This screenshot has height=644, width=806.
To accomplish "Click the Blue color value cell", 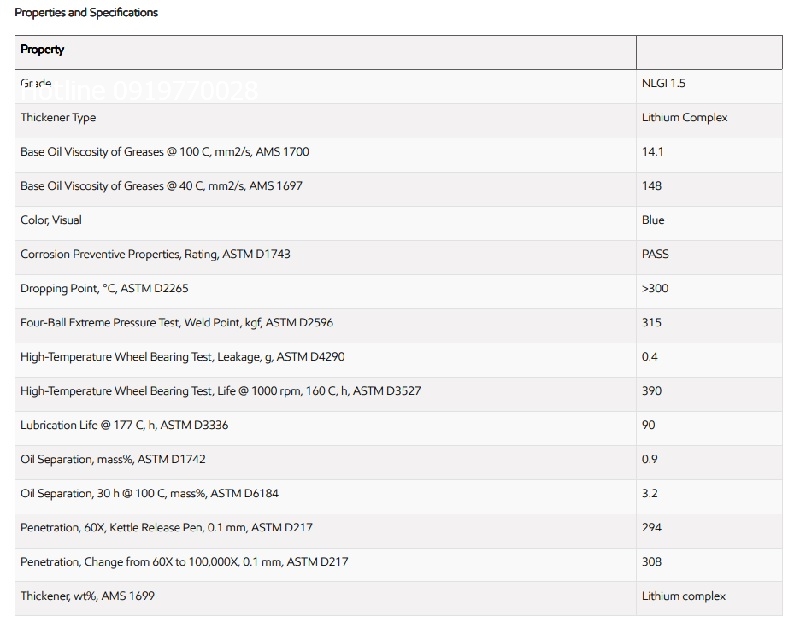I will click(x=653, y=220).
